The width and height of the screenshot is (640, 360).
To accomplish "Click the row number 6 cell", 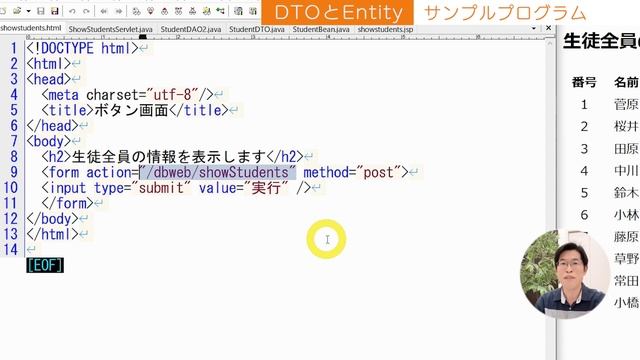I will tap(584, 215).
